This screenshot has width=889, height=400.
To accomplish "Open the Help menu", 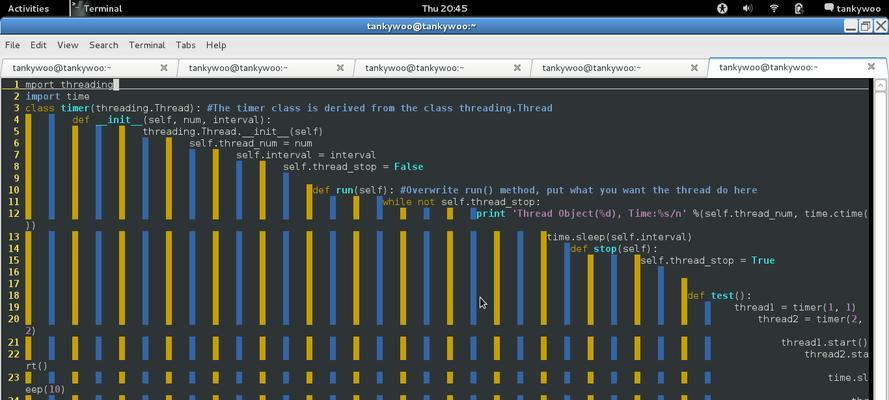I will pyautogui.click(x=216, y=45).
